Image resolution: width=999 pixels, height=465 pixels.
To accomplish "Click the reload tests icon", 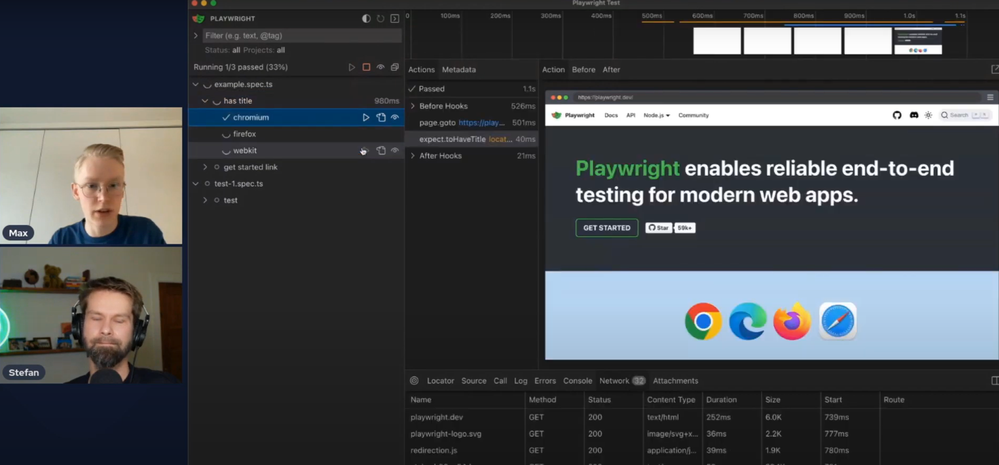I will (x=380, y=19).
